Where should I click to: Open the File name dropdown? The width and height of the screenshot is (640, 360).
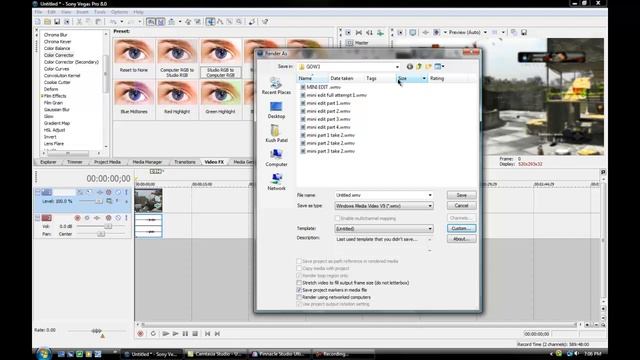coord(429,195)
